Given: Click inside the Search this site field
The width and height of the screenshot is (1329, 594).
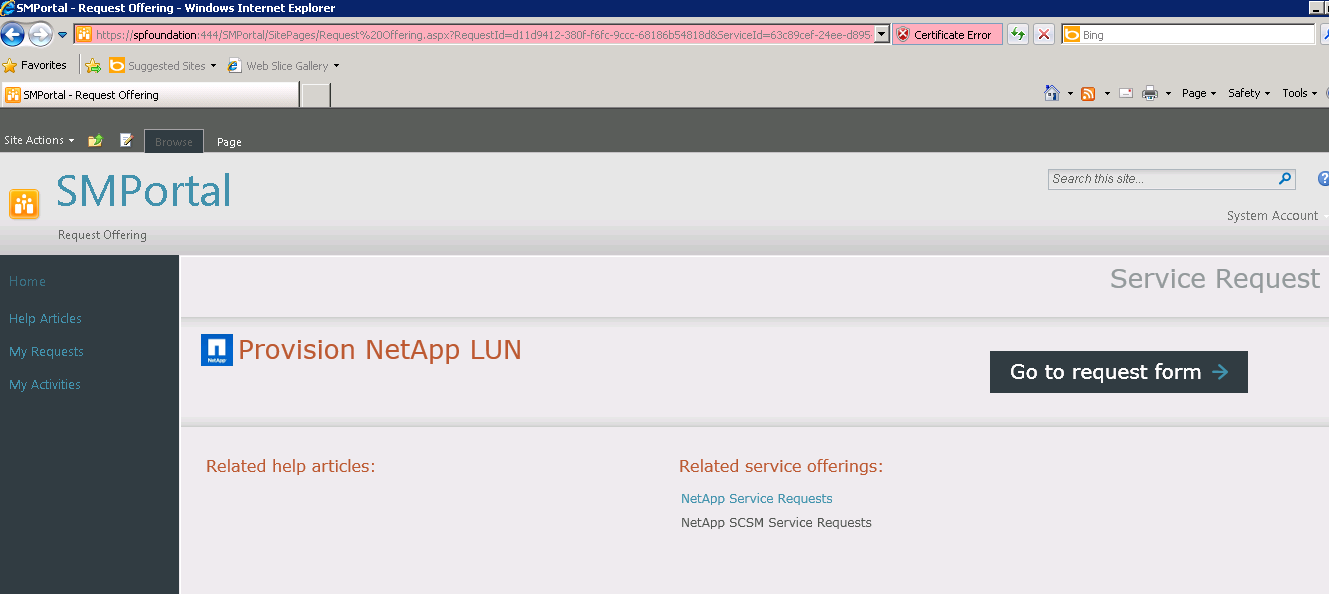Looking at the screenshot, I should (1160, 179).
